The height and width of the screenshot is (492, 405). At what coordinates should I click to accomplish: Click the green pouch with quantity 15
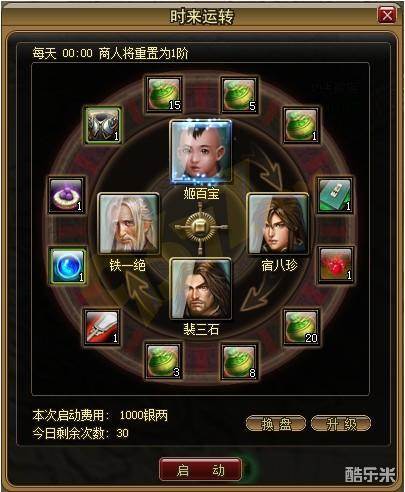(x=164, y=94)
